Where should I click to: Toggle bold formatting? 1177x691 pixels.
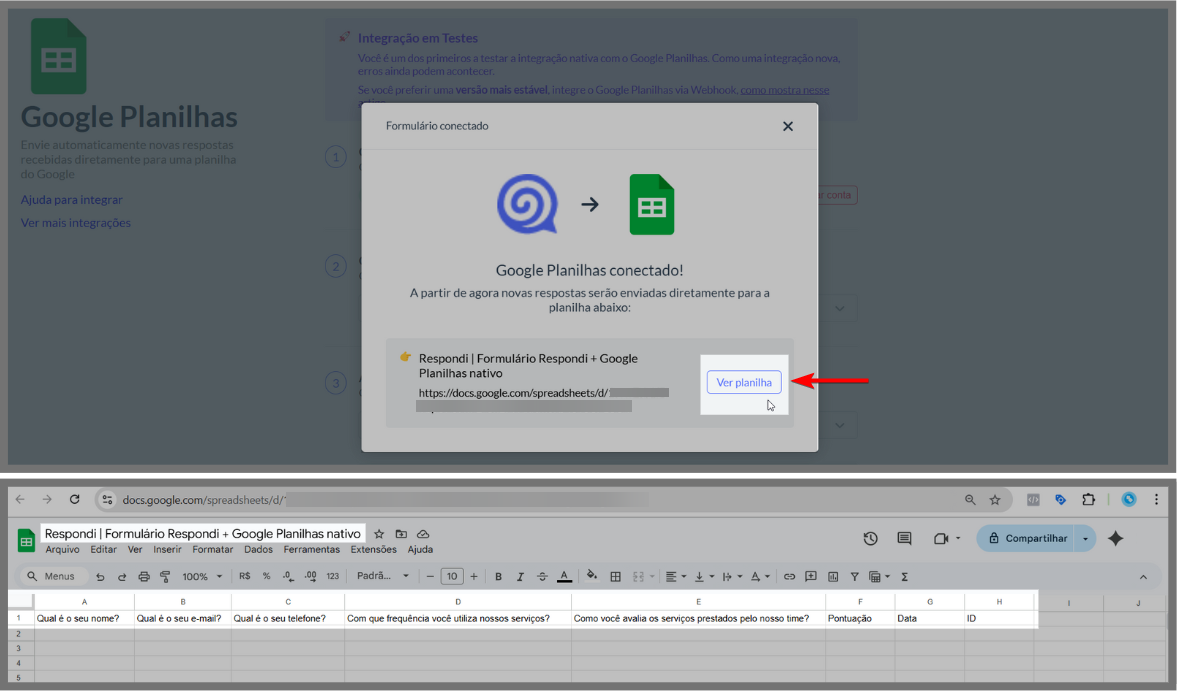[498, 576]
